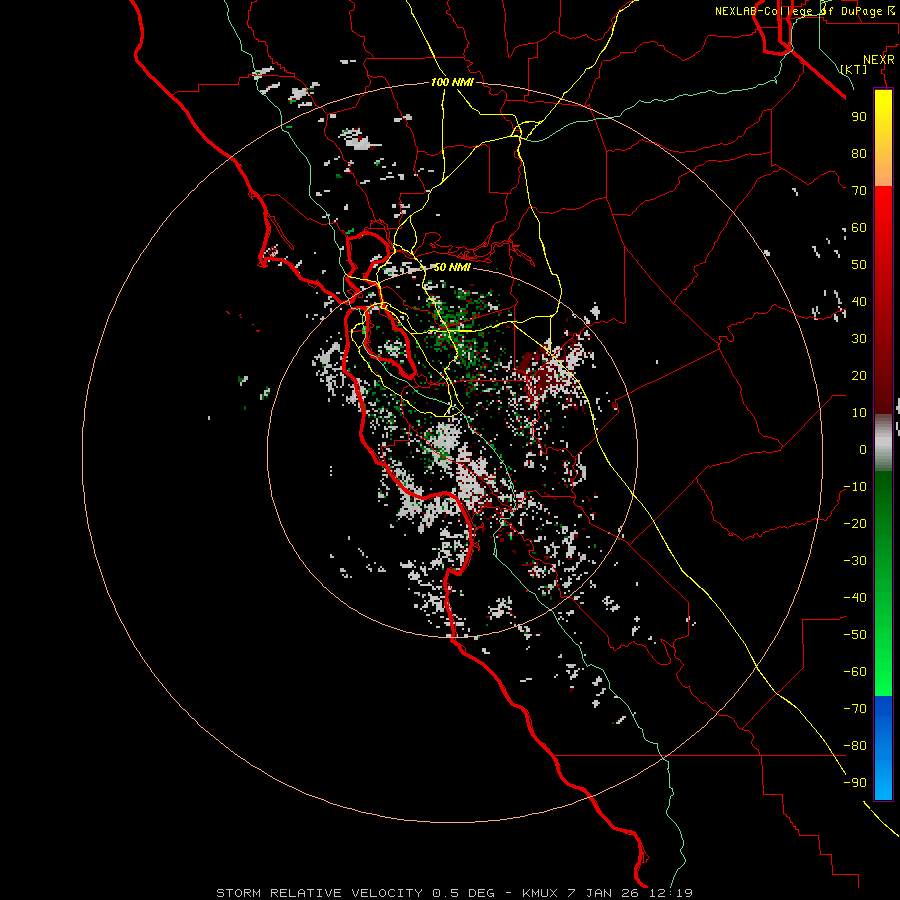900x900 pixels.
Task: Click the "KMUX" radar site identifier
Action: pyautogui.click(x=540, y=893)
